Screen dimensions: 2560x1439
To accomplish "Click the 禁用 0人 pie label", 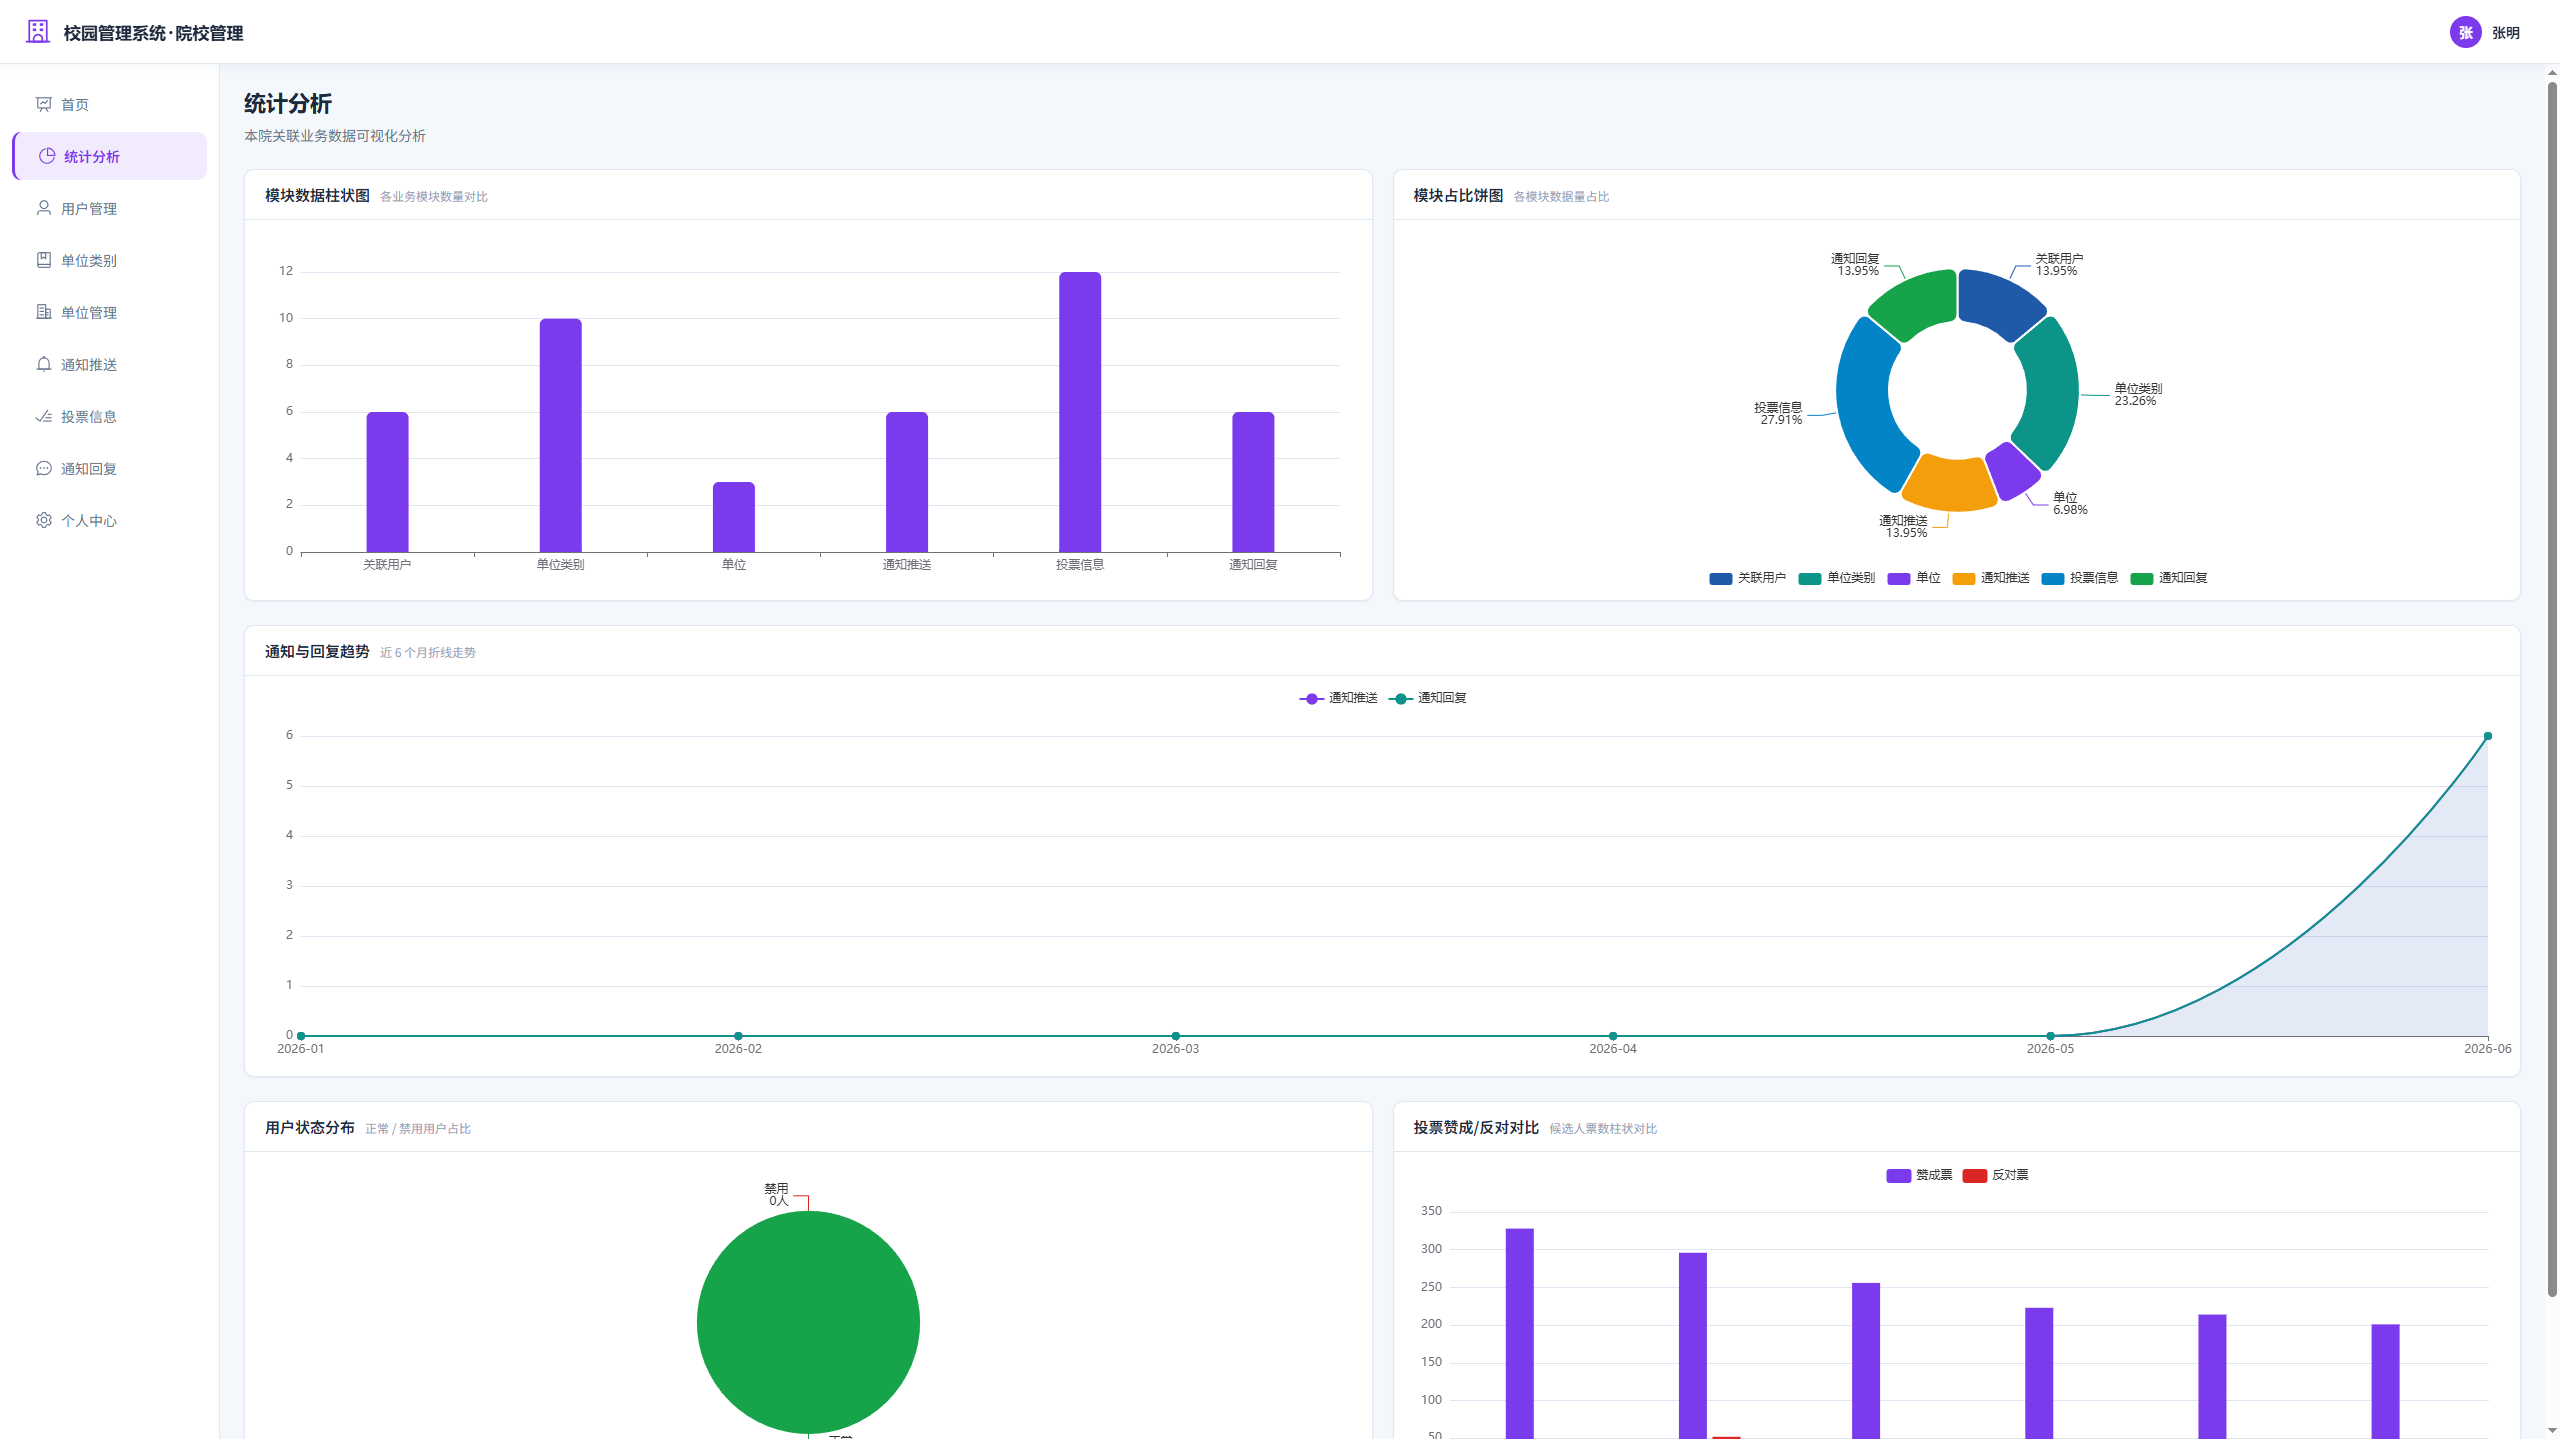I will [777, 1194].
